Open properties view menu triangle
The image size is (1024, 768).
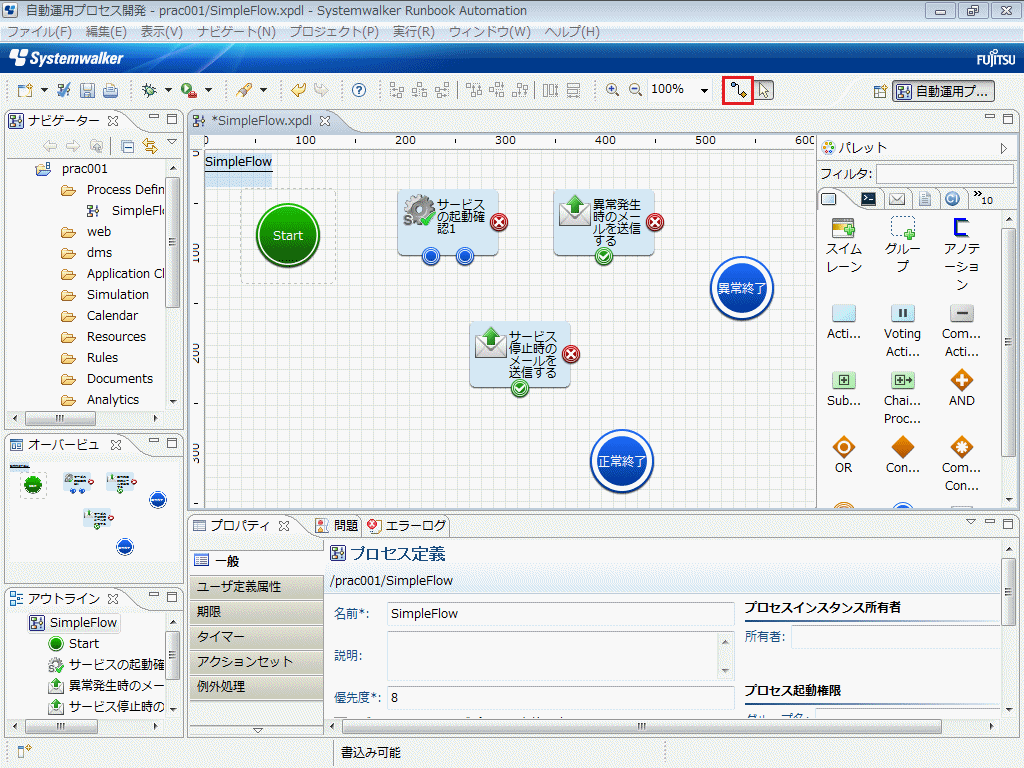pos(970,521)
